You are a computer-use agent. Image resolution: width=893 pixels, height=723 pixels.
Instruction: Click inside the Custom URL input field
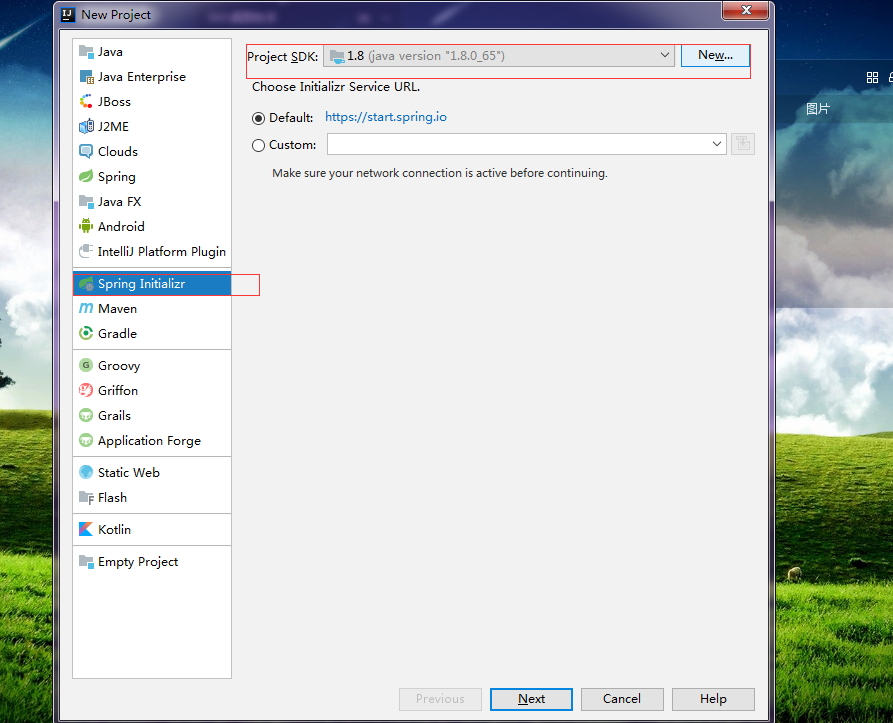click(x=518, y=144)
